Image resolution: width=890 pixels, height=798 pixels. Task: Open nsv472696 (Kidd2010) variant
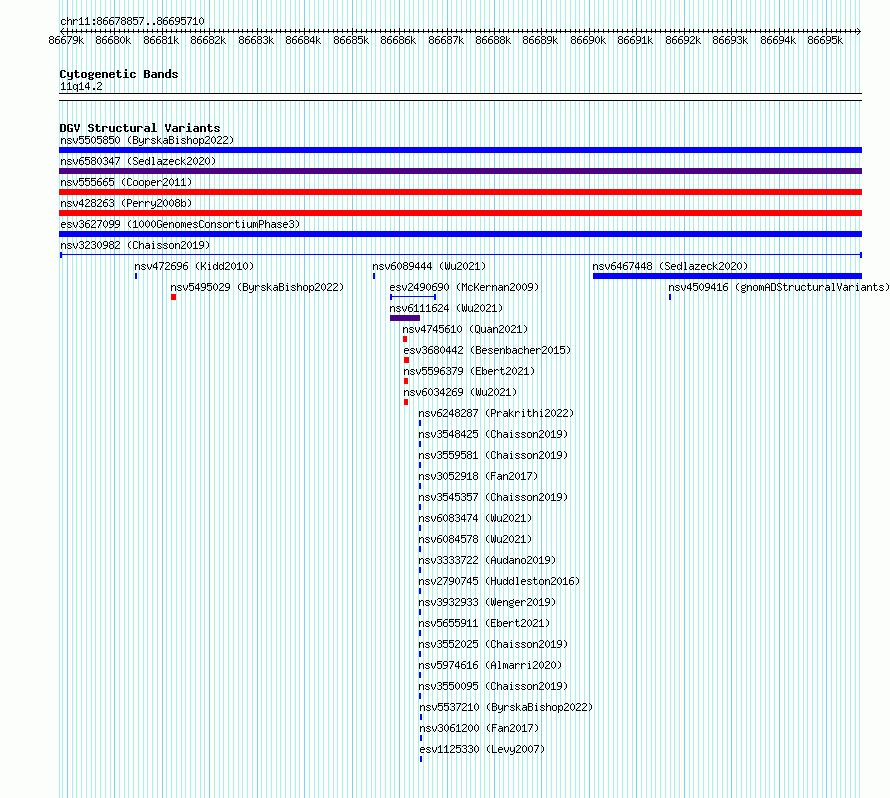(x=194, y=266)
